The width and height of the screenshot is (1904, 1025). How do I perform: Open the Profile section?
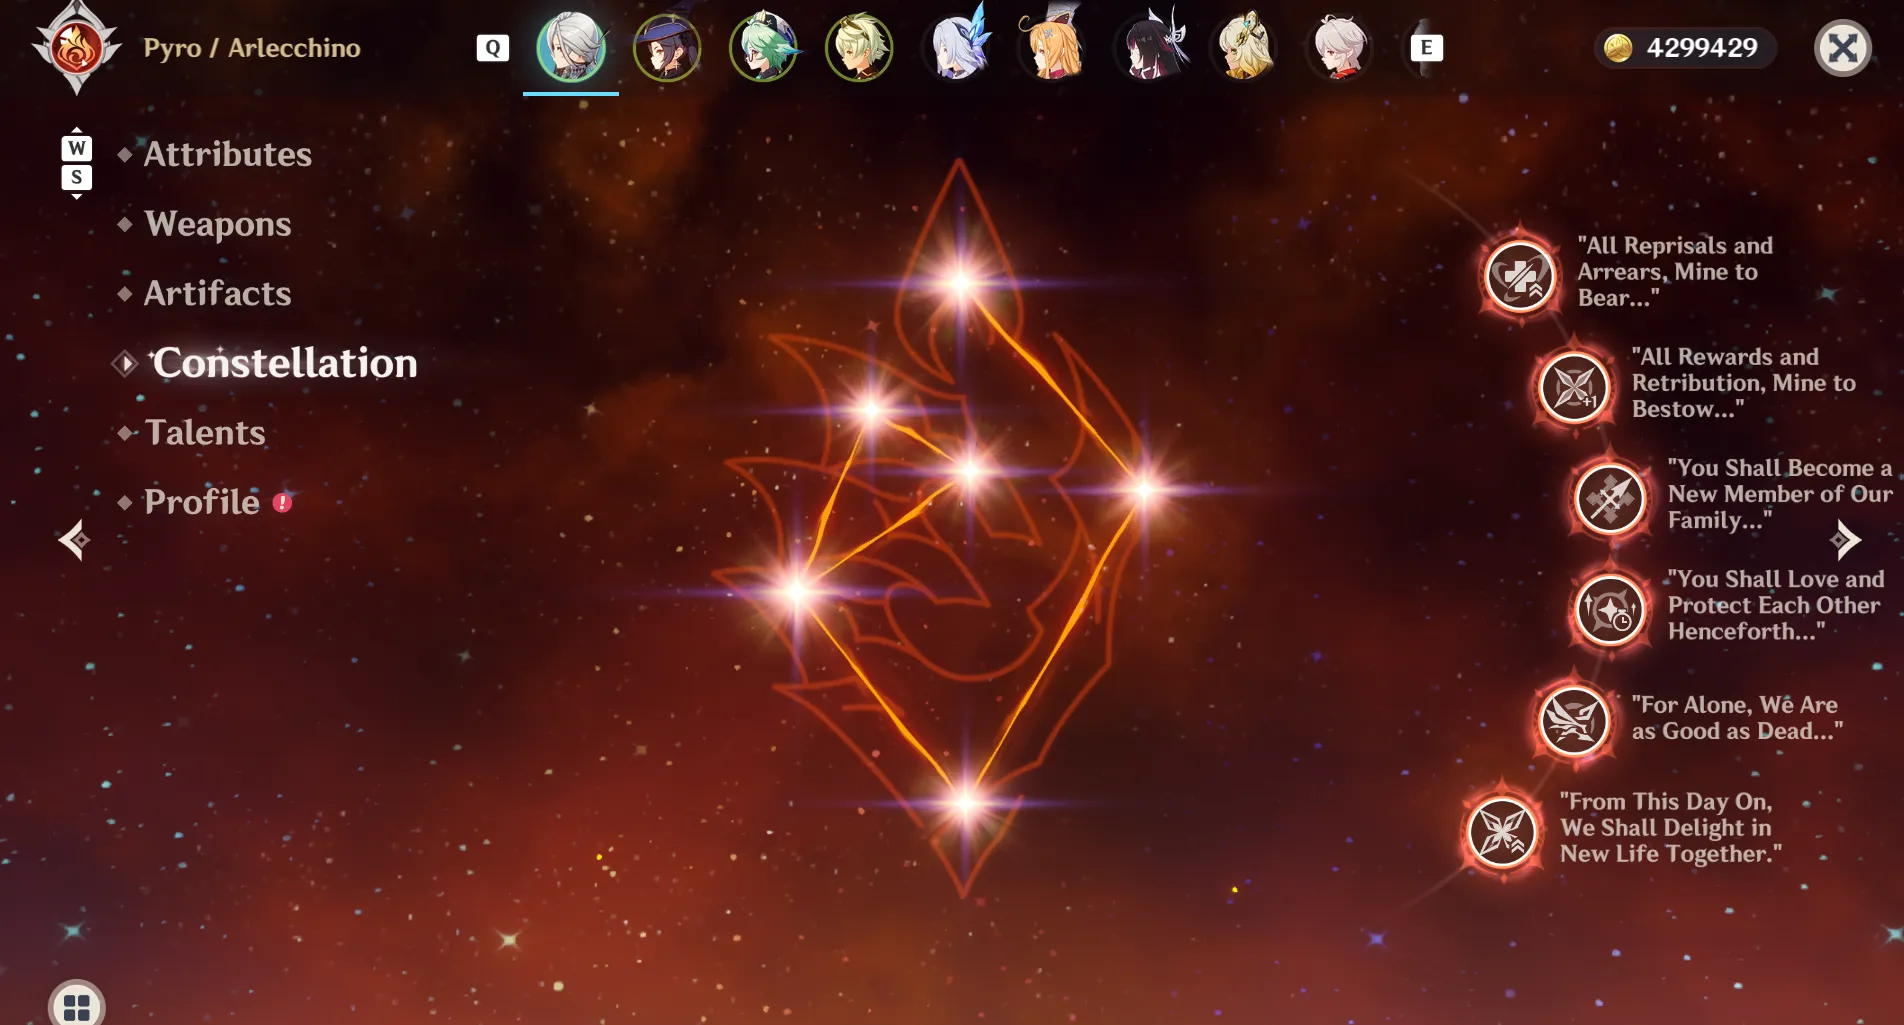[201, 502]
